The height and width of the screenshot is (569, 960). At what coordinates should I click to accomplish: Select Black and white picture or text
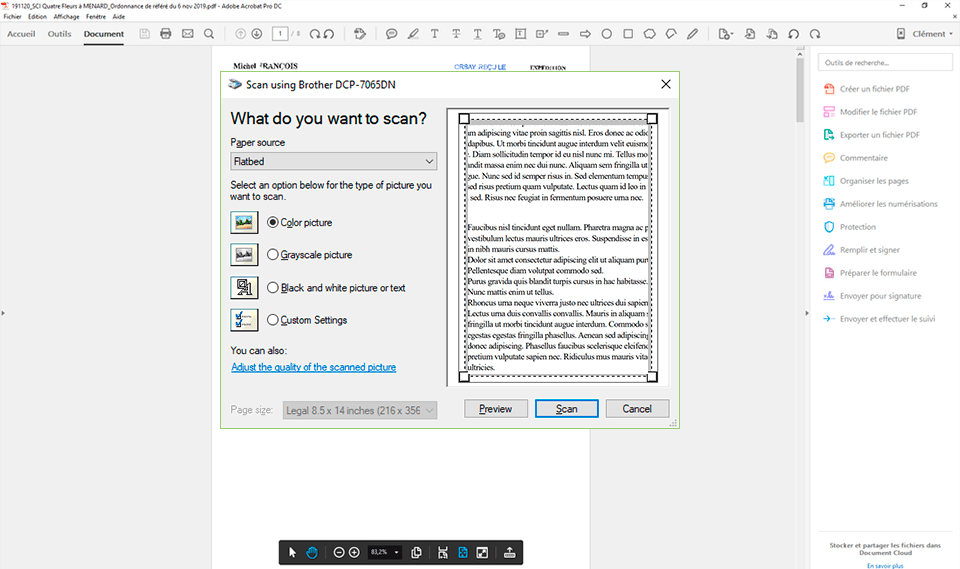[272, 287]
